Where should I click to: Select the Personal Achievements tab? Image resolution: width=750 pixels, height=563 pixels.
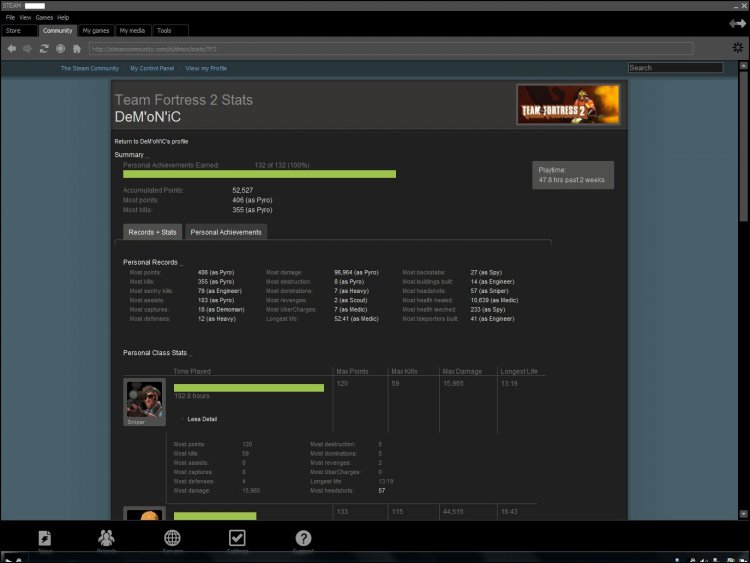click(226, 232)
